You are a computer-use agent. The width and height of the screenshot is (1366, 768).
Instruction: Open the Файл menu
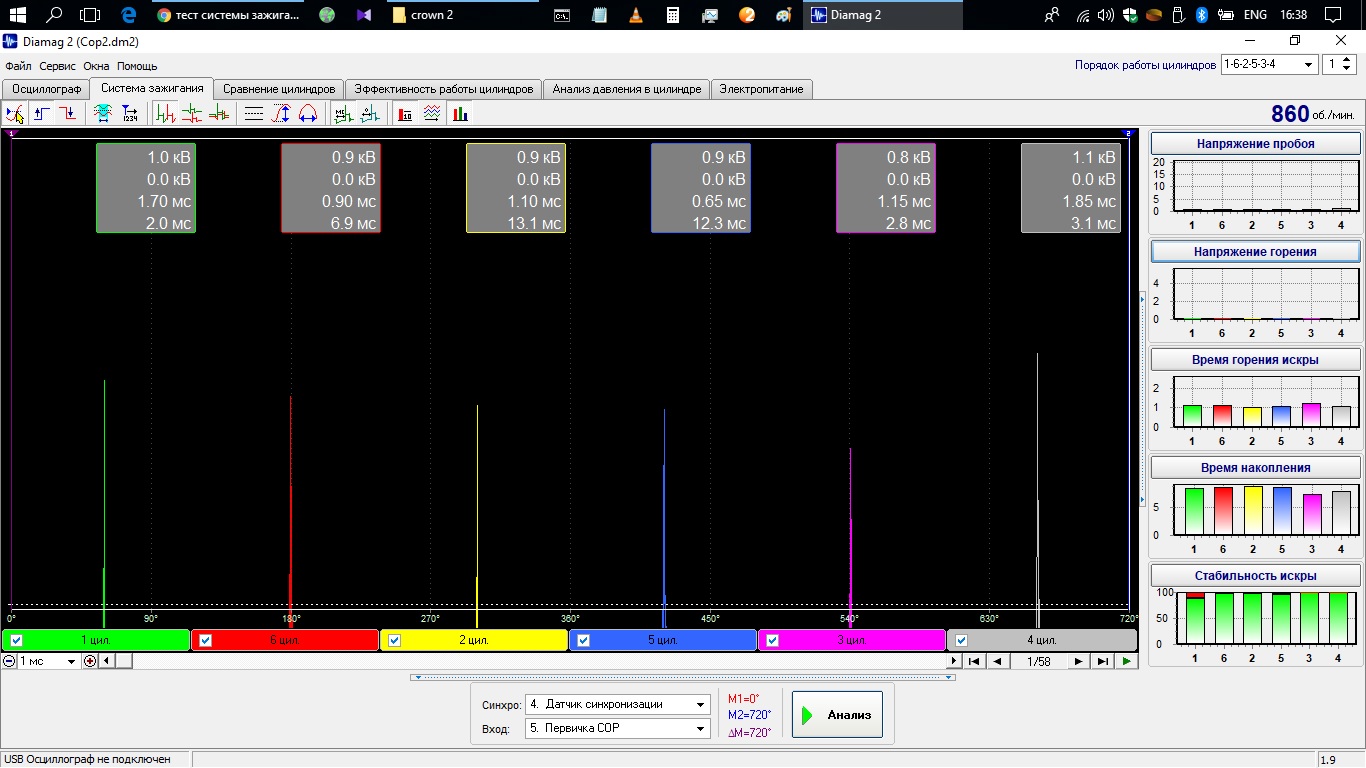pos(18,66)
